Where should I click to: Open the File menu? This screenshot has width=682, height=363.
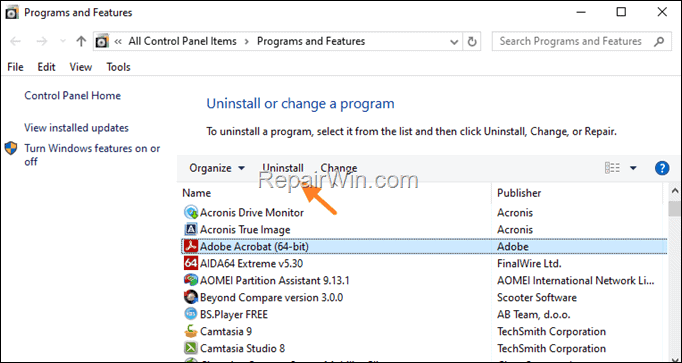15,67
